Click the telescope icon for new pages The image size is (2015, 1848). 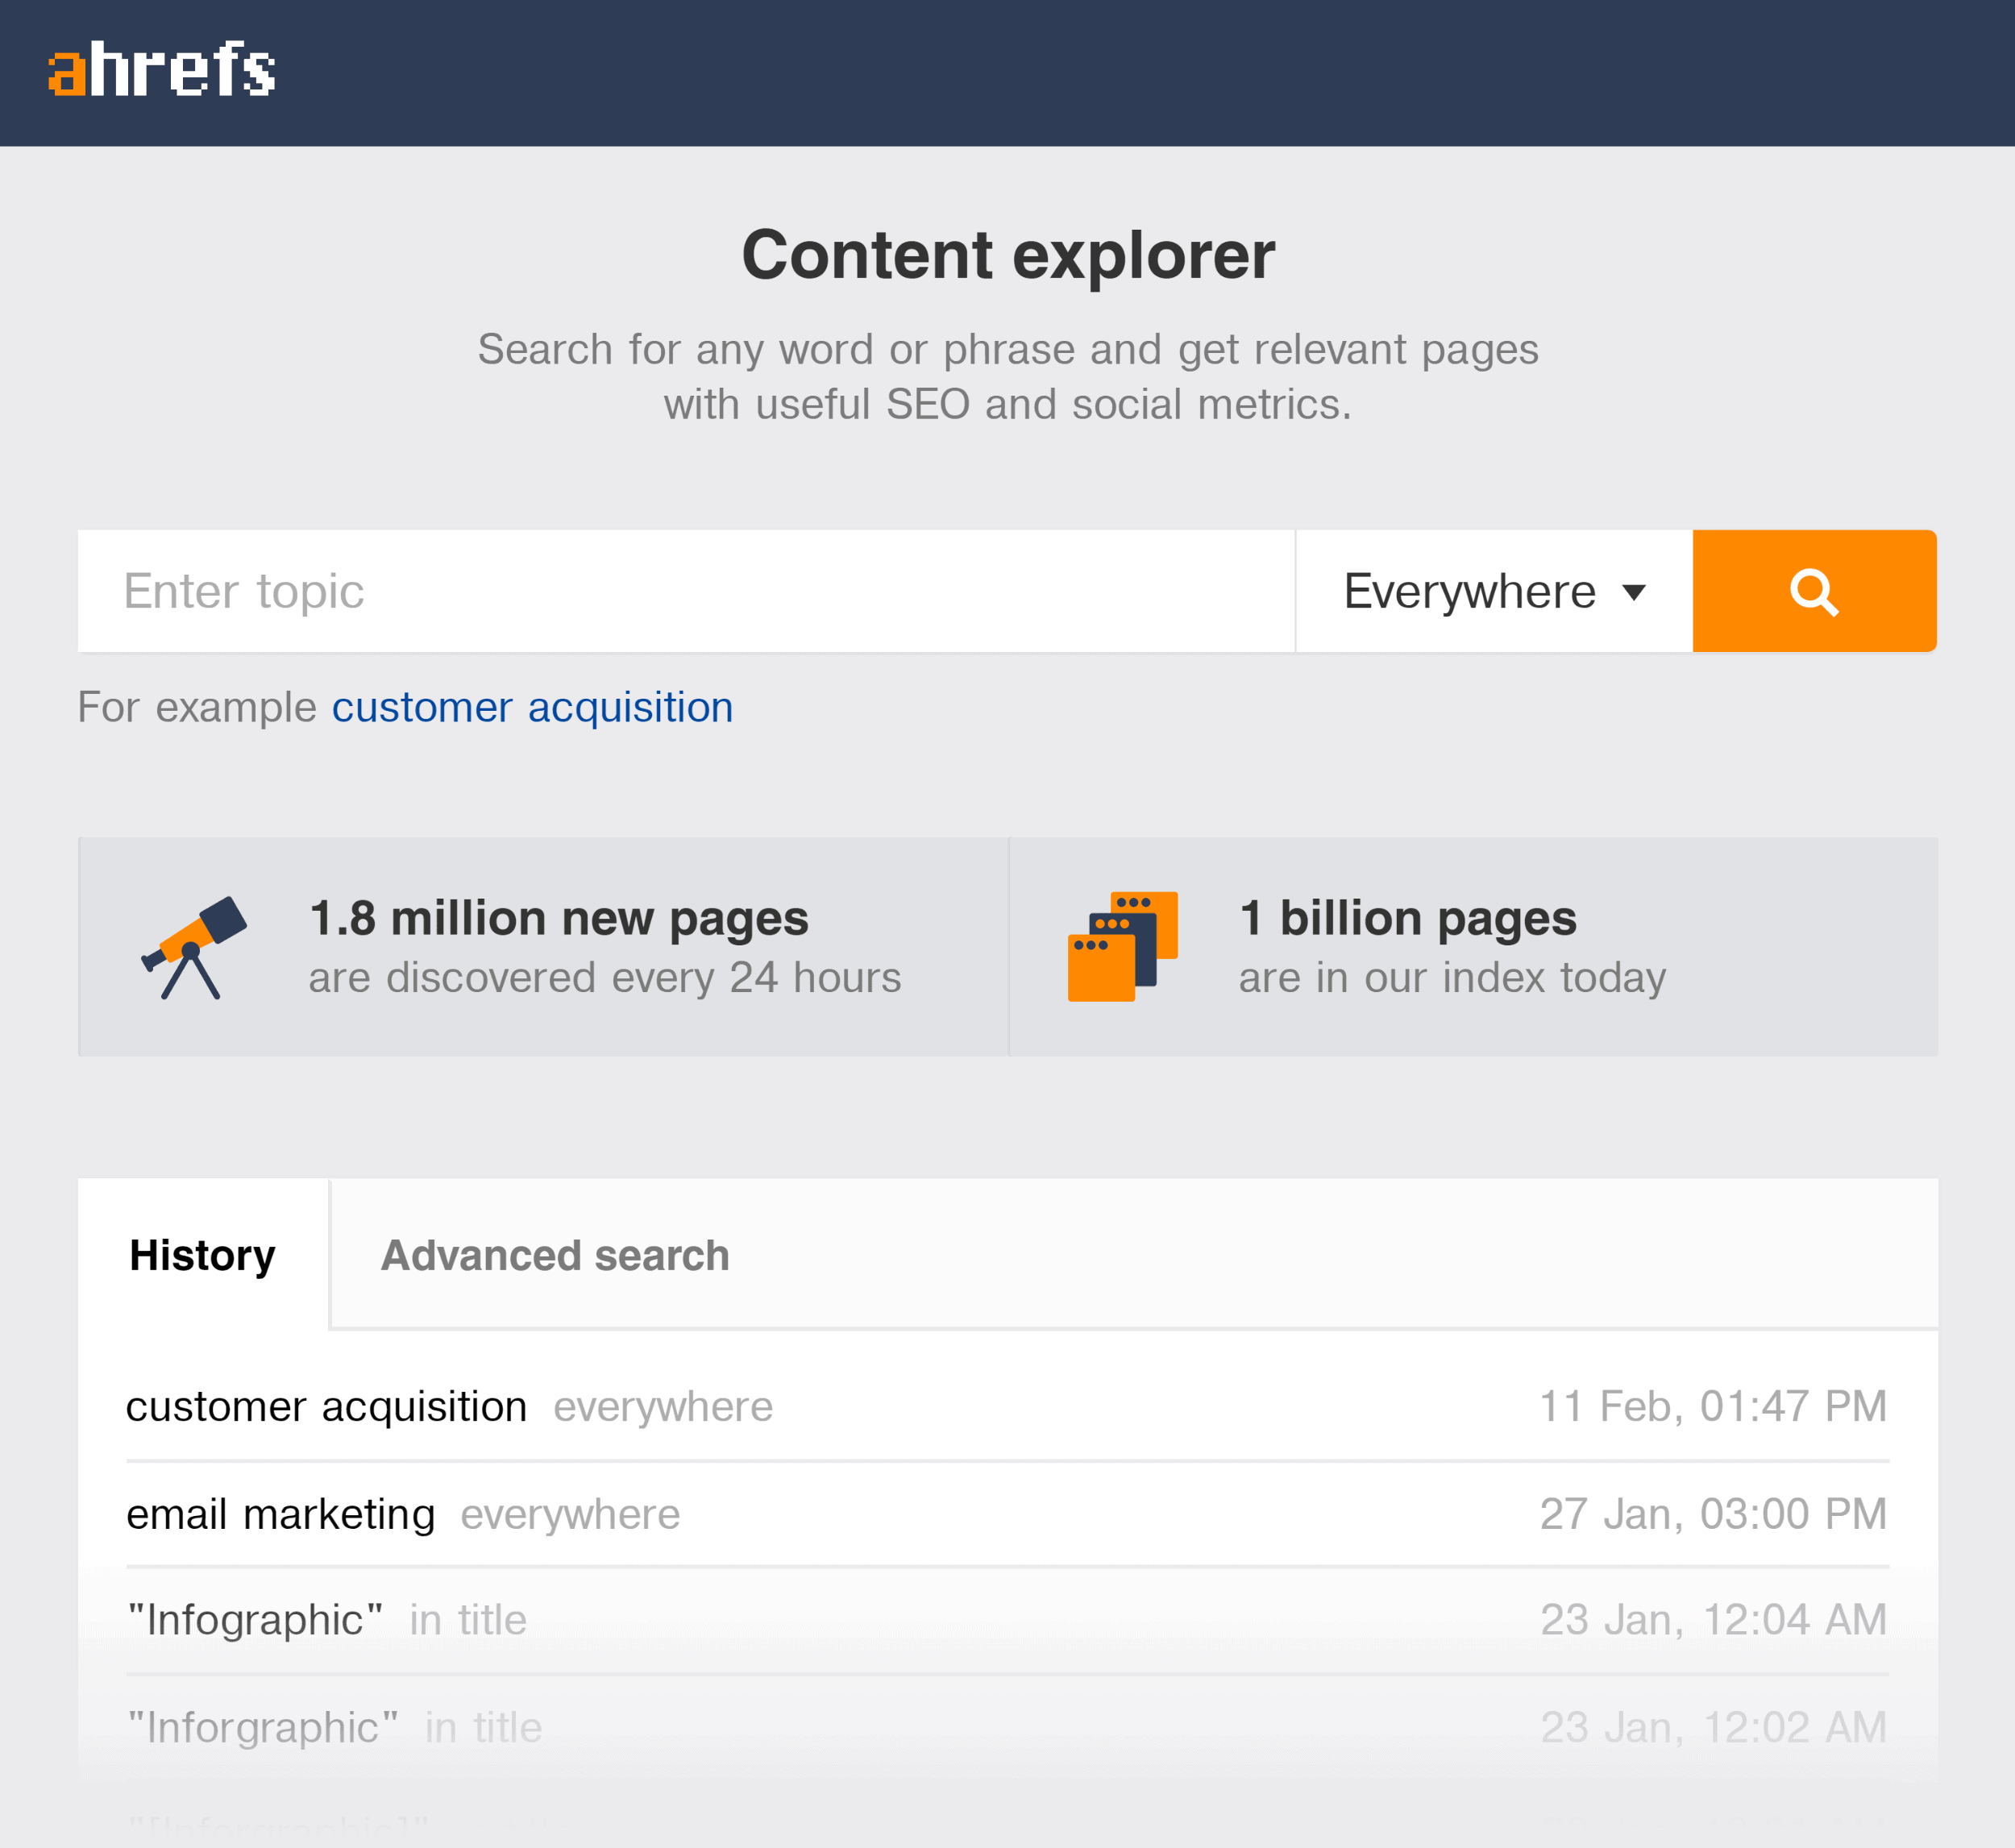[194, 947]
